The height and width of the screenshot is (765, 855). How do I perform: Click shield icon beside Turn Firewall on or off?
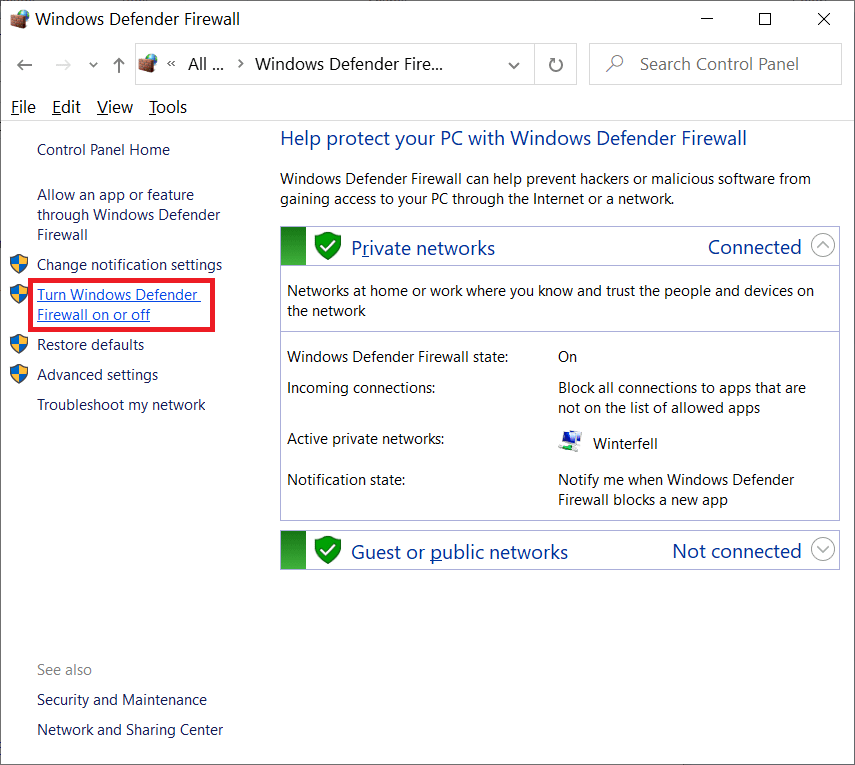point(19,294)
